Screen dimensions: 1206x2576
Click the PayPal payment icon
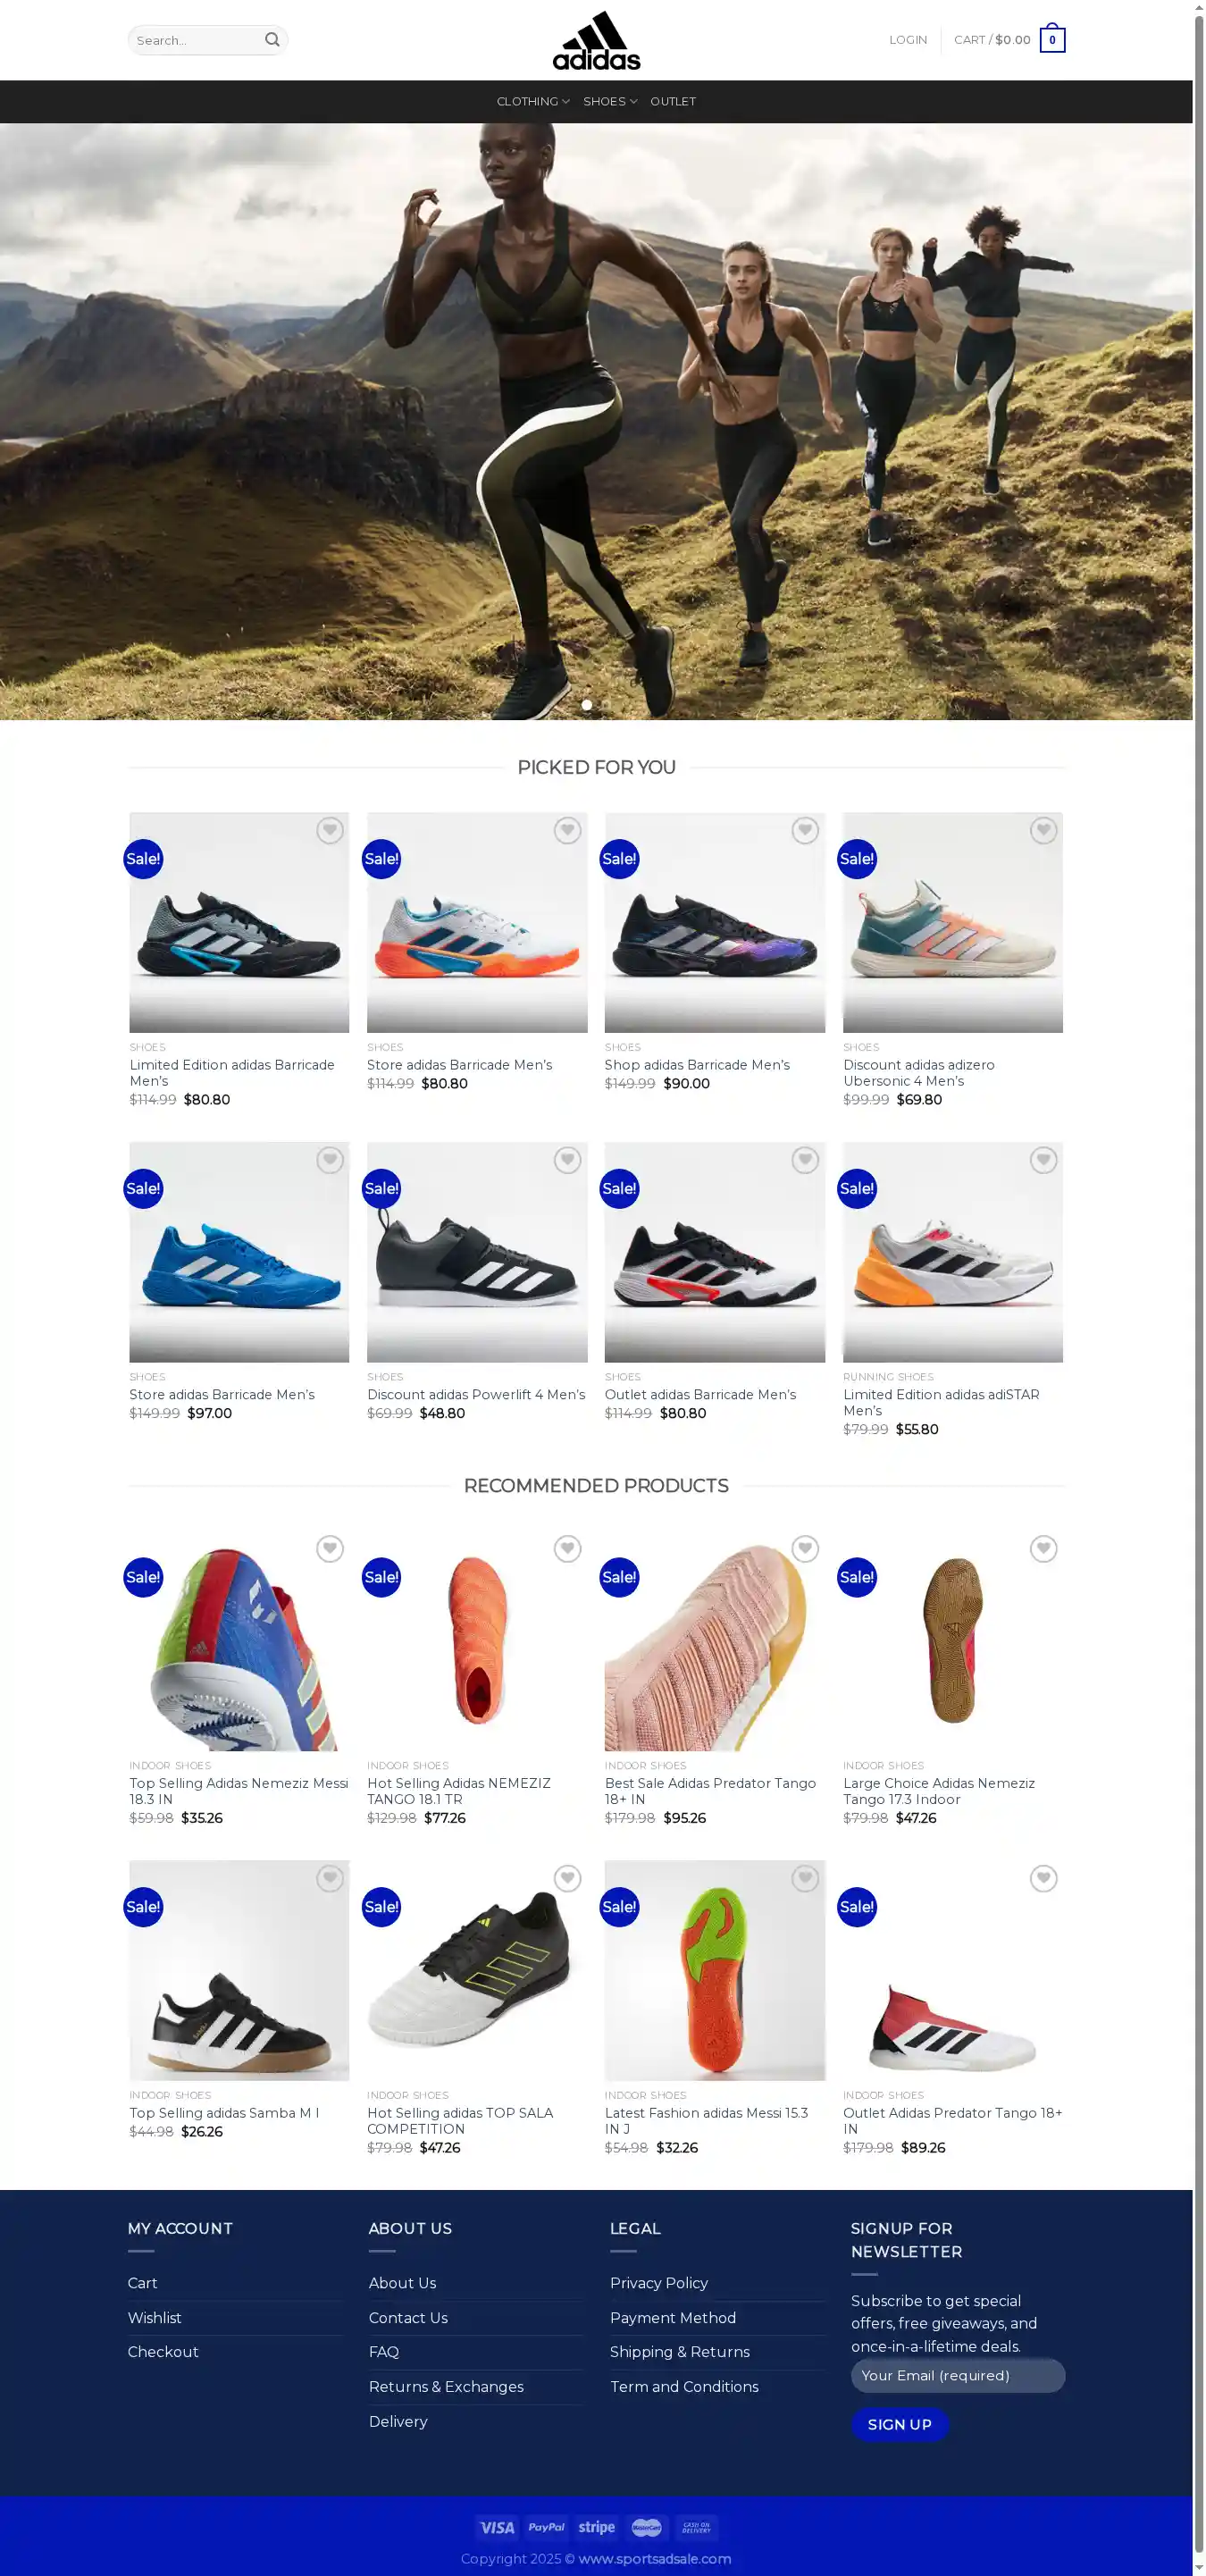[547, 2527]
